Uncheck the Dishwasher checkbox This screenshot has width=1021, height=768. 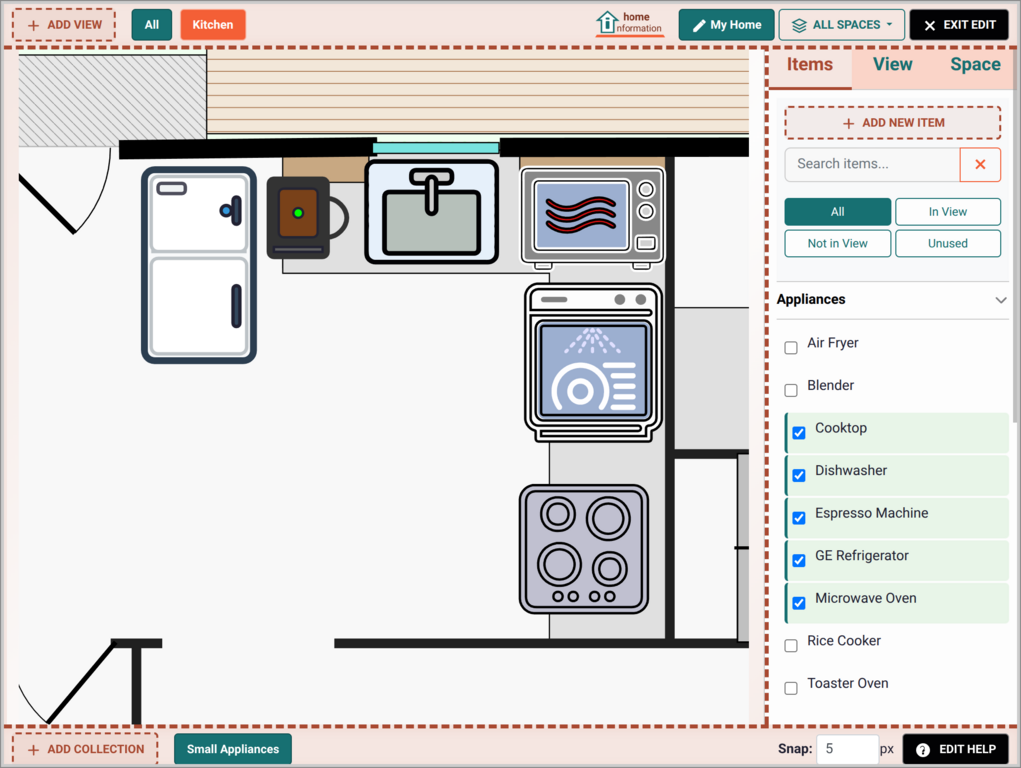(x=798, y=476)
